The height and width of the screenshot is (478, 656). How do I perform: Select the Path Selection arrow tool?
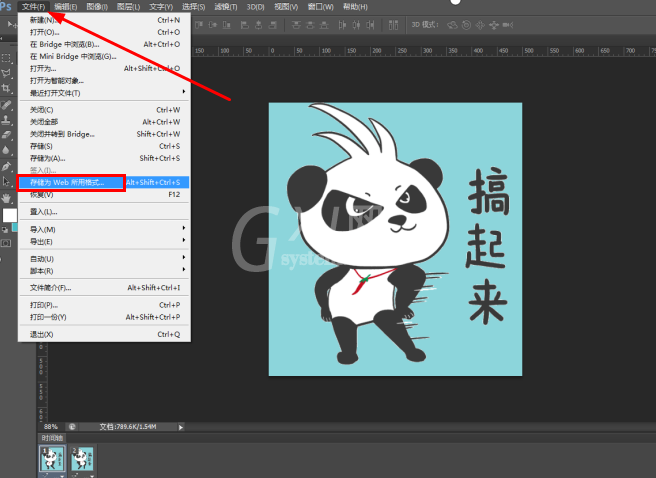click(6, 181)
